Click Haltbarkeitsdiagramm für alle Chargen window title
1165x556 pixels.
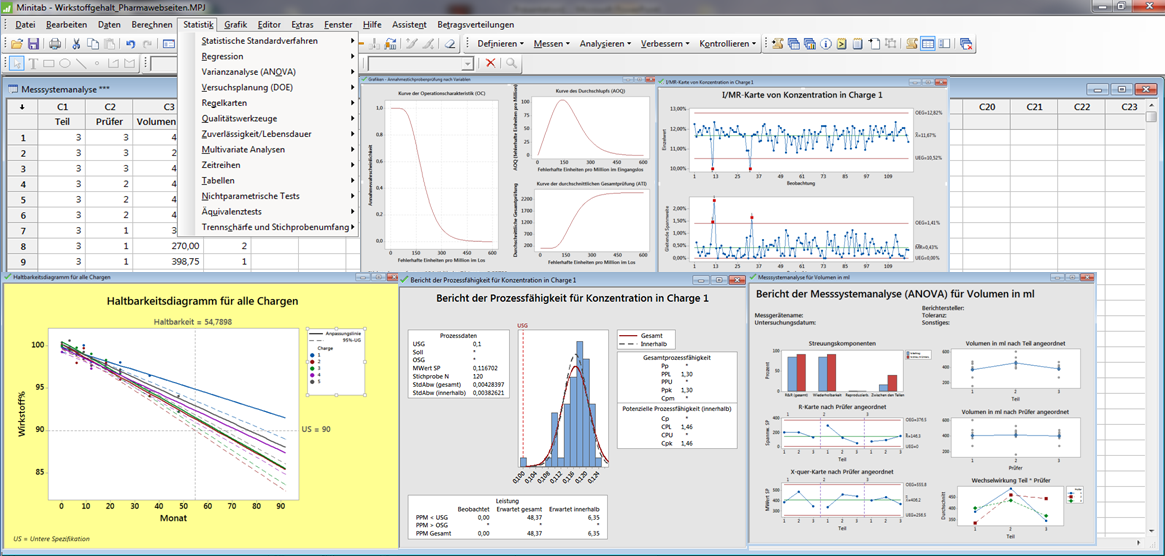pyautogui.click(x=62, y=277)
